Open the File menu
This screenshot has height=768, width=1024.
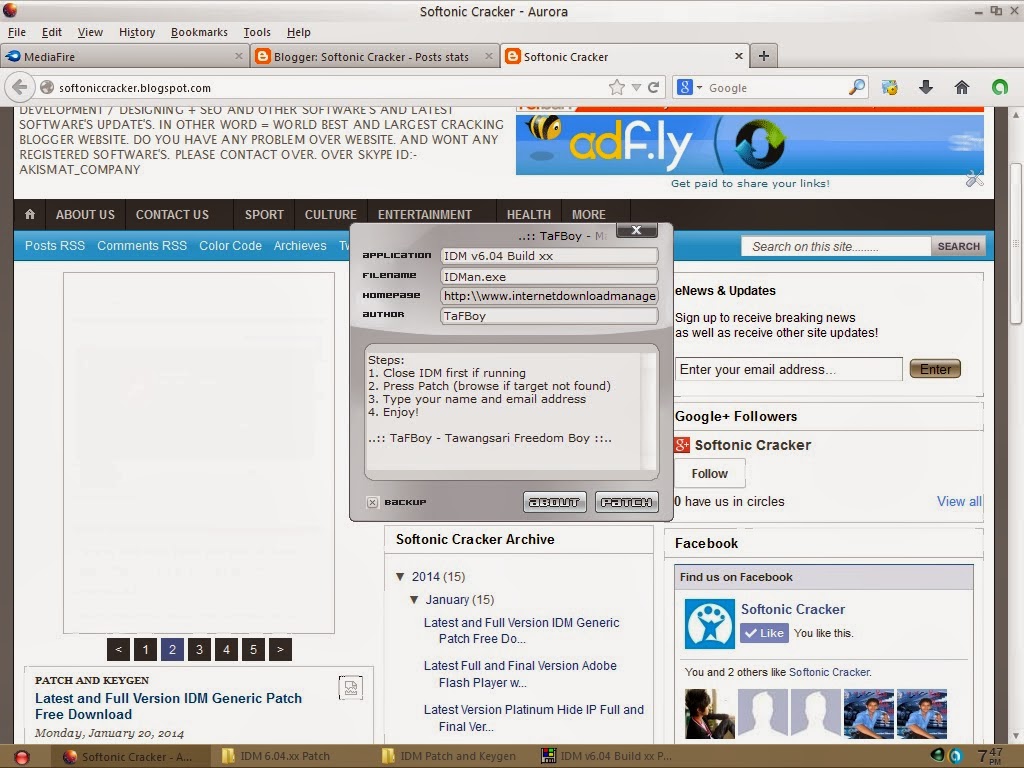(x=17, y=32)
